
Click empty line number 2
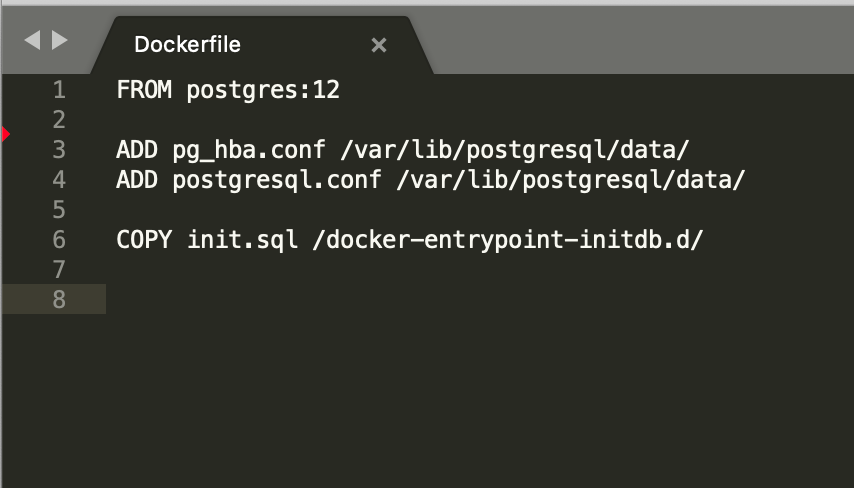click(x=59, y=120)
